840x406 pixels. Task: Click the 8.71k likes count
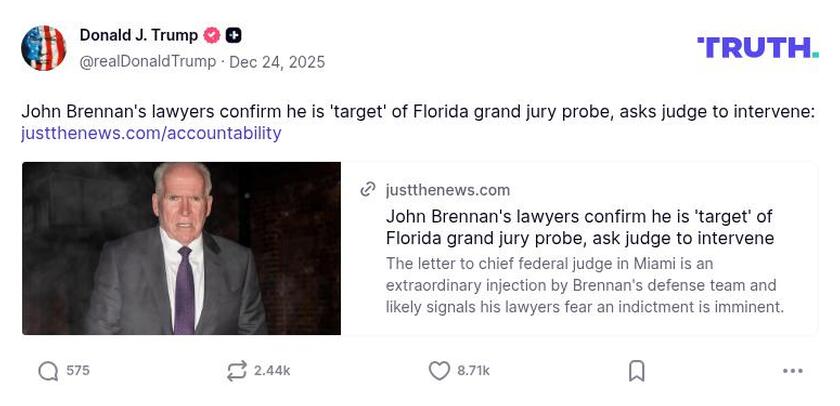473,371
